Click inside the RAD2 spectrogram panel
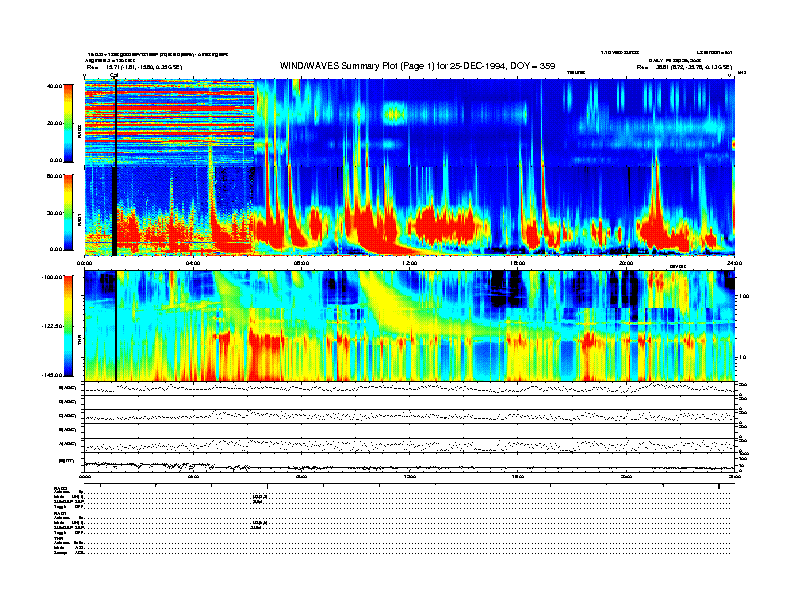 410,123
